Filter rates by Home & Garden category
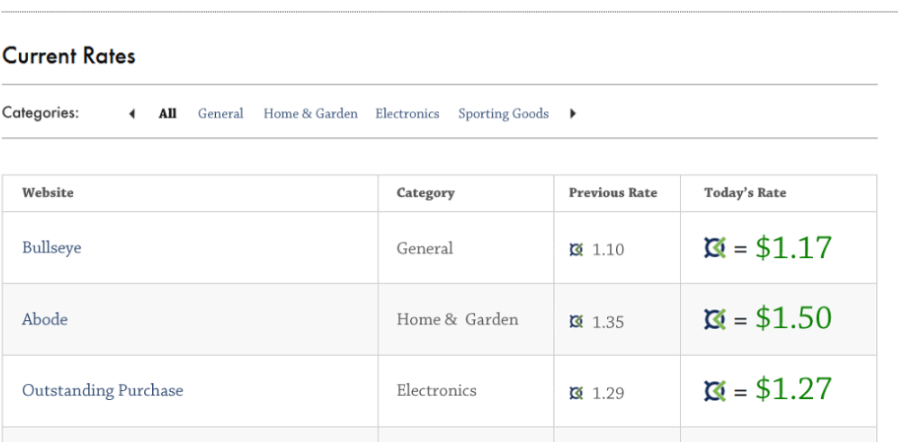 tap(310, 114)
